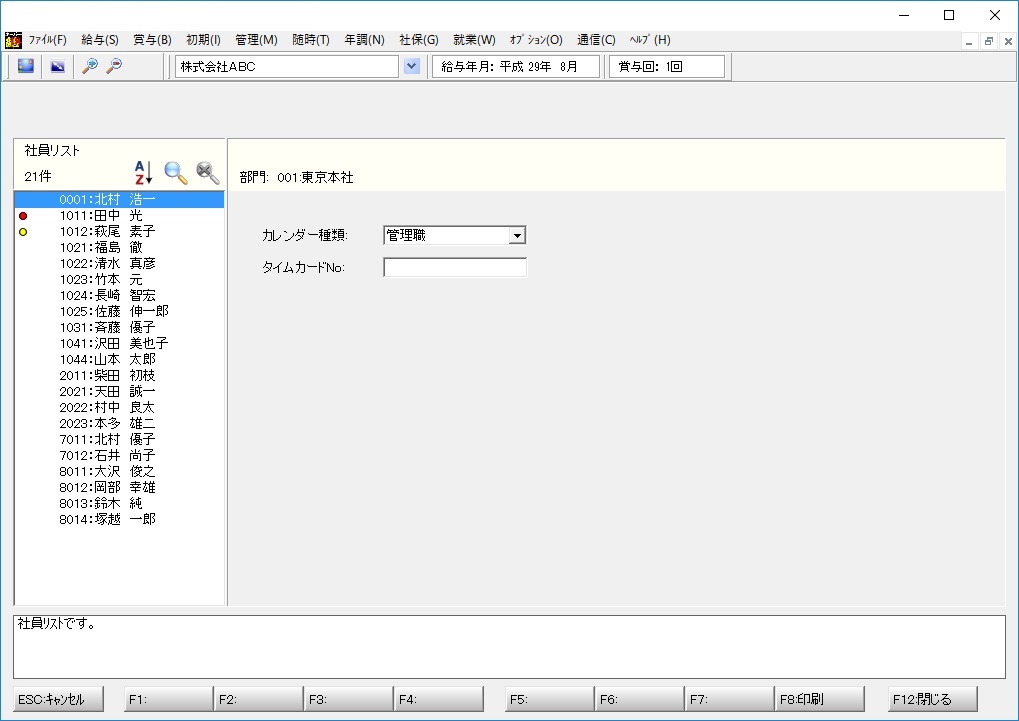The width and height of the screenshot is (1019, 721).
Task: Click the application logo icon in menu bar
Action: point(13,40)
